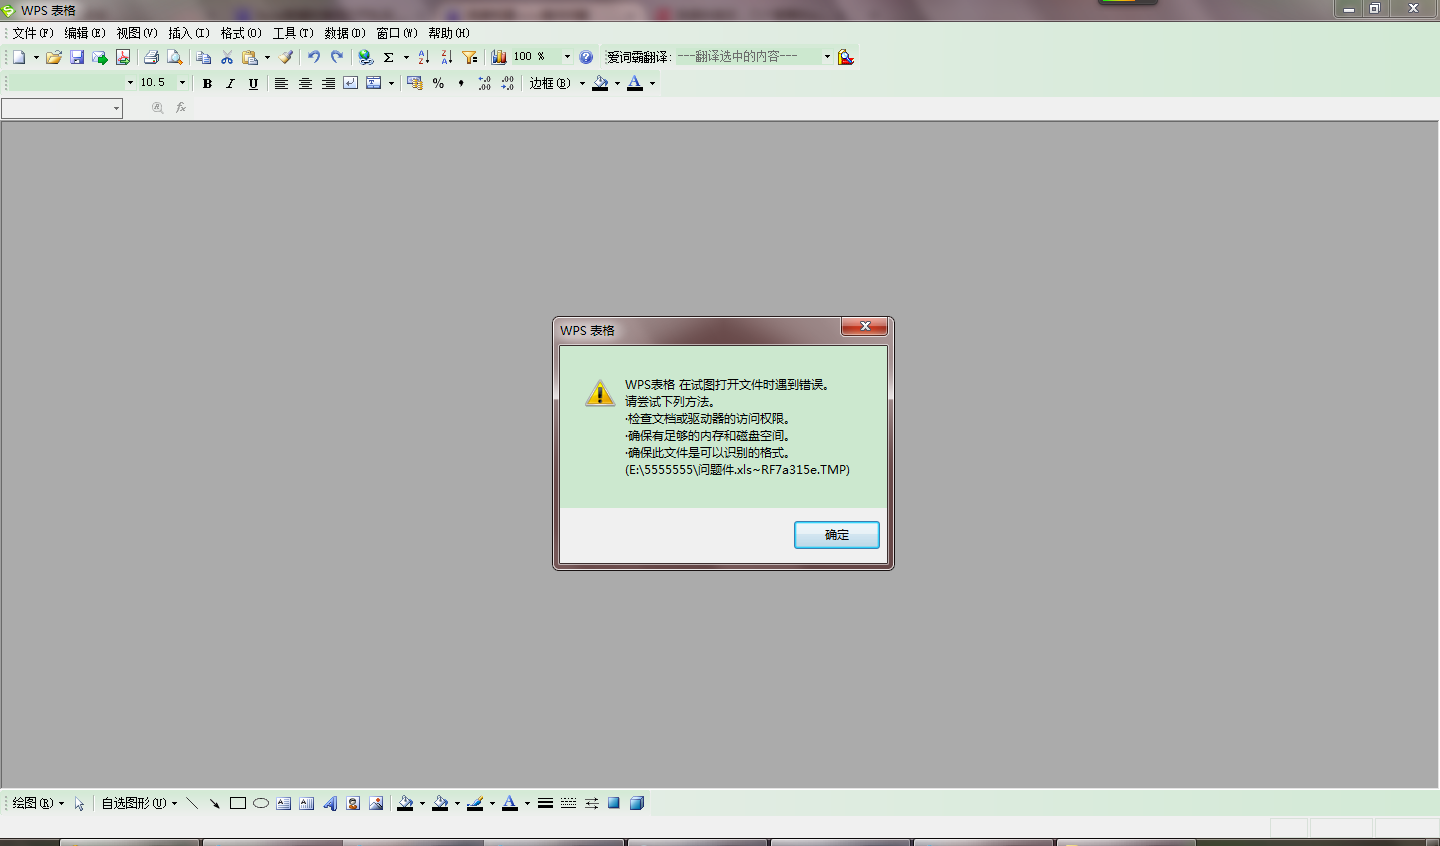Open zoom 100% dropdown
Screen dimensions: 1440x846
(x=567, y=57)
